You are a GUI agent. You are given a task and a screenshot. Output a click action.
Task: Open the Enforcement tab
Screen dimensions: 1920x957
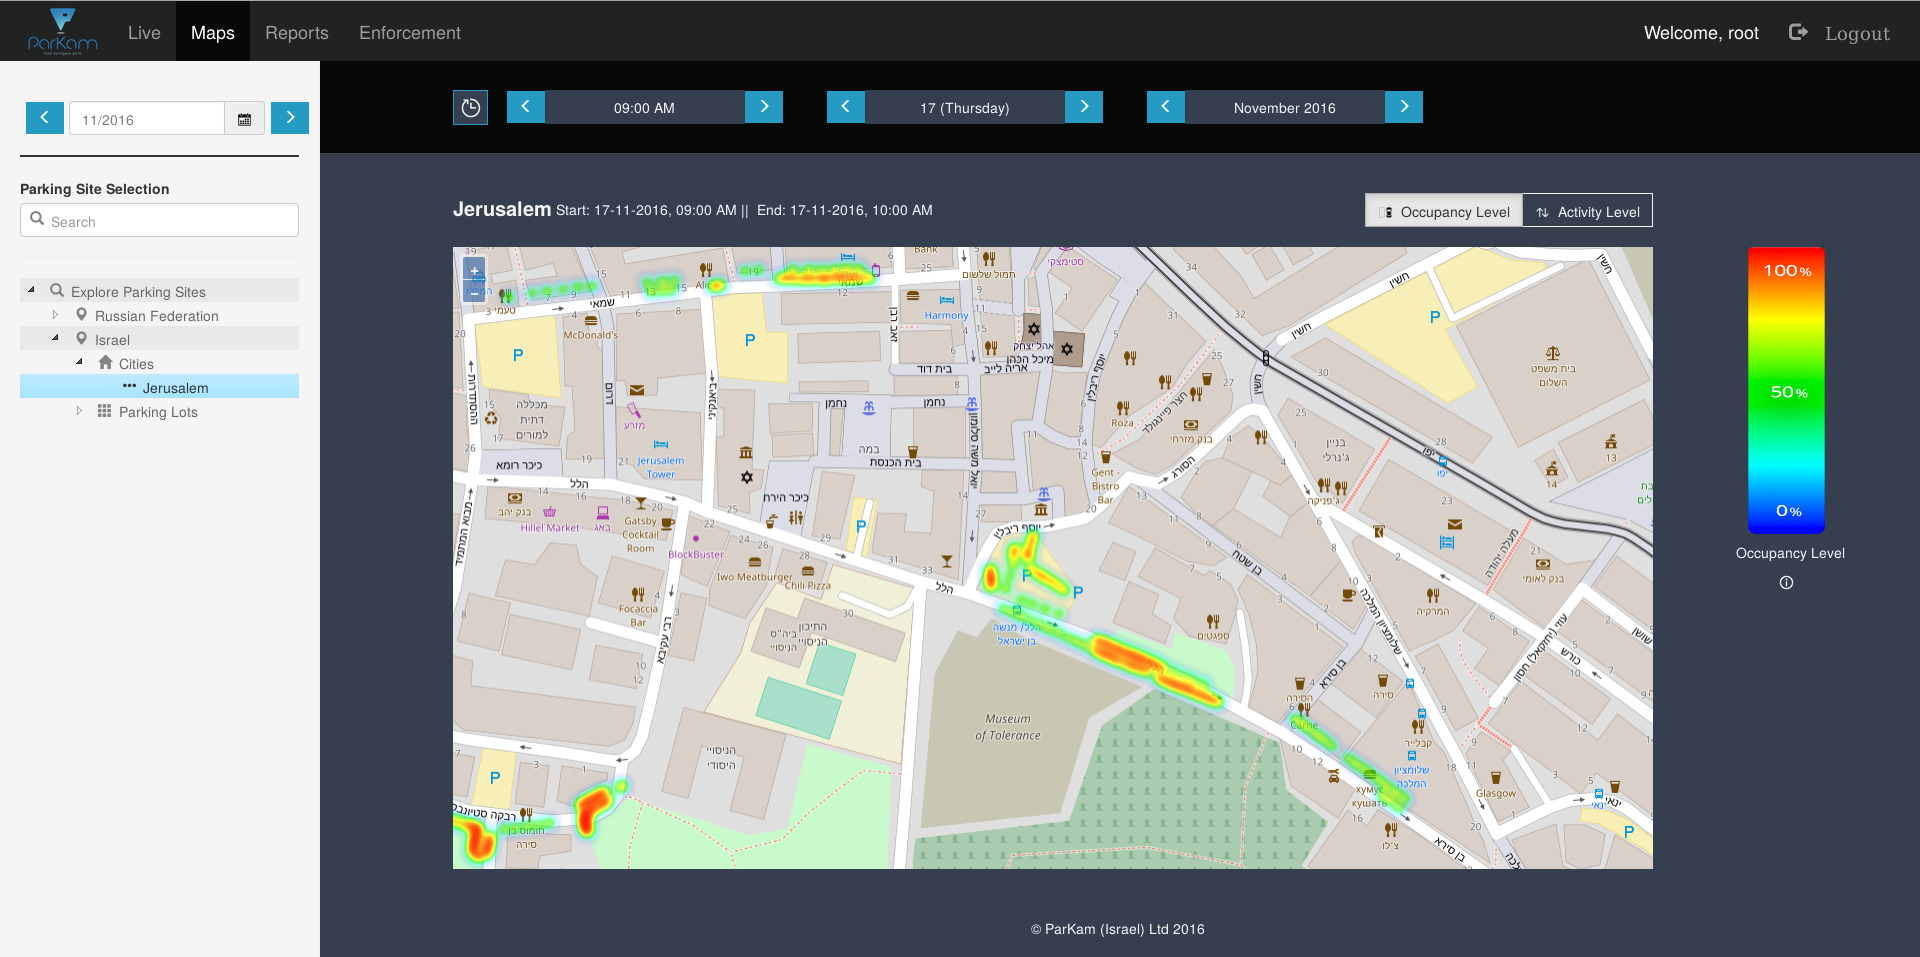(x=410, y=33)
